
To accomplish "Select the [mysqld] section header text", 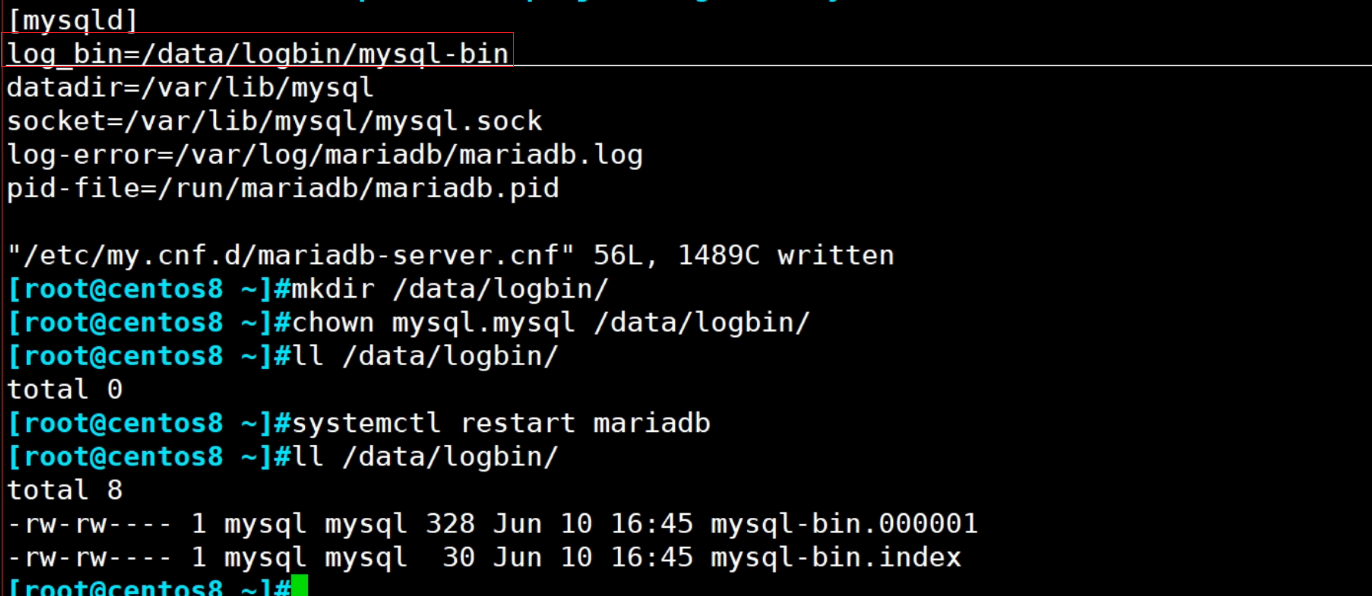I will coord(73,21).
